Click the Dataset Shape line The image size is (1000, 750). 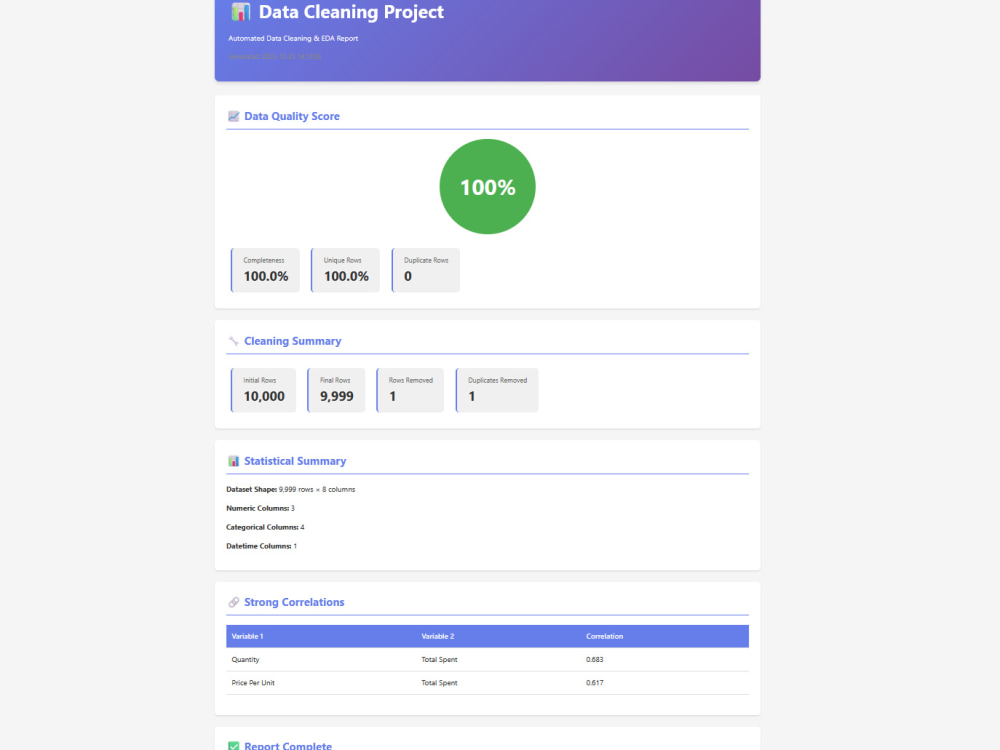[291, 489]
